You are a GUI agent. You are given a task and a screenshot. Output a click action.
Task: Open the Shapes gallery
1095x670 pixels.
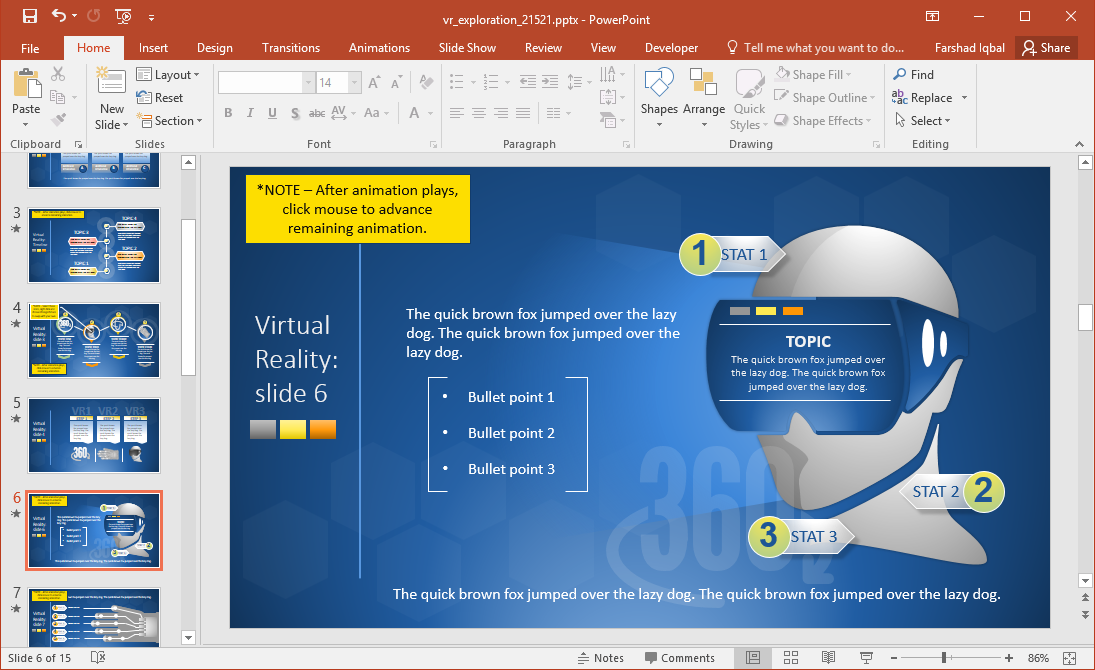(x=659, y=88)
